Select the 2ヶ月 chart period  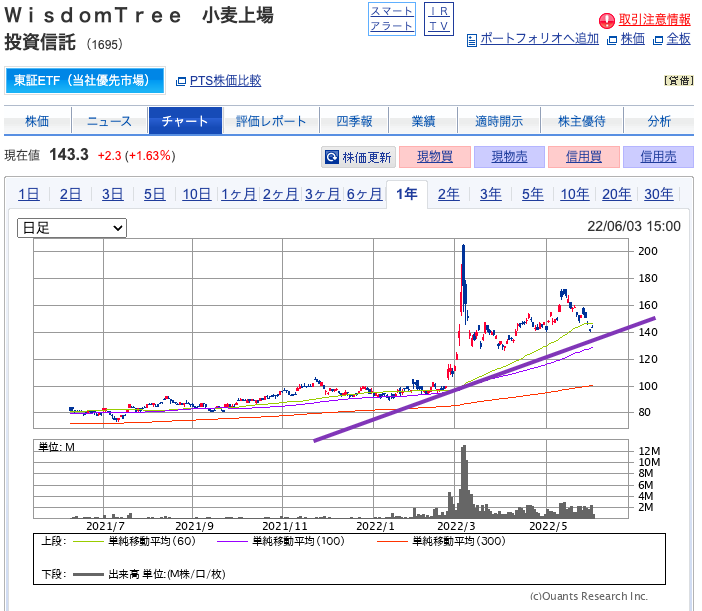coord(280,194)
